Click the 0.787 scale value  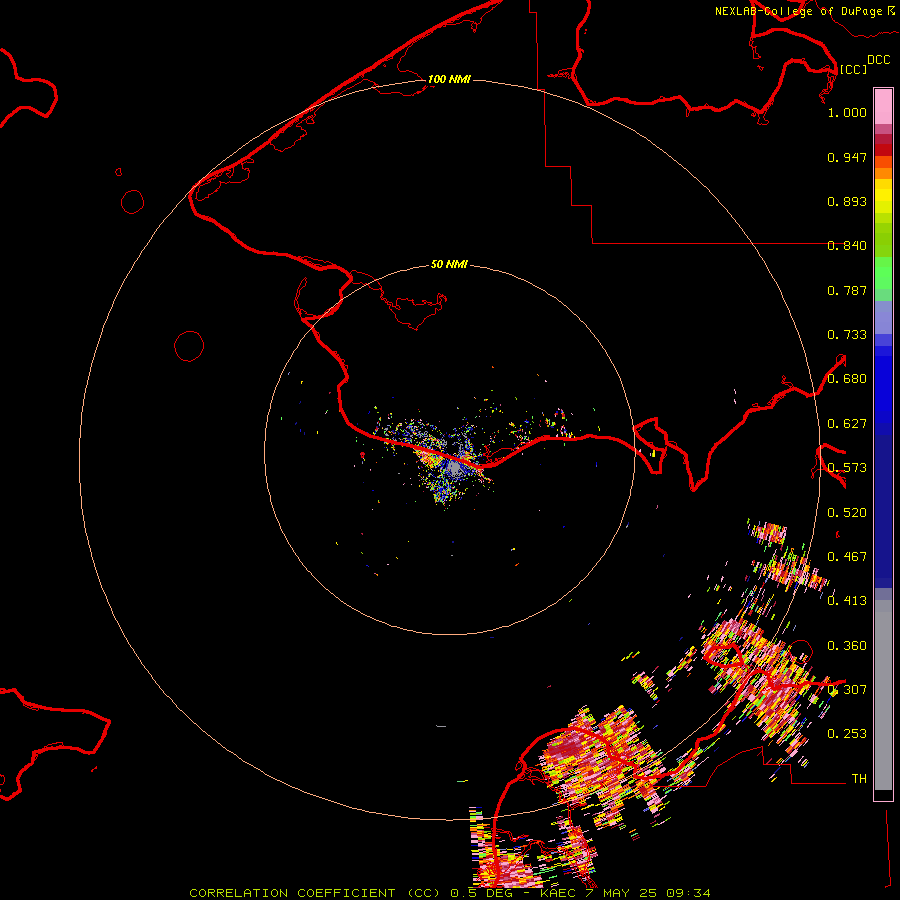847,290
